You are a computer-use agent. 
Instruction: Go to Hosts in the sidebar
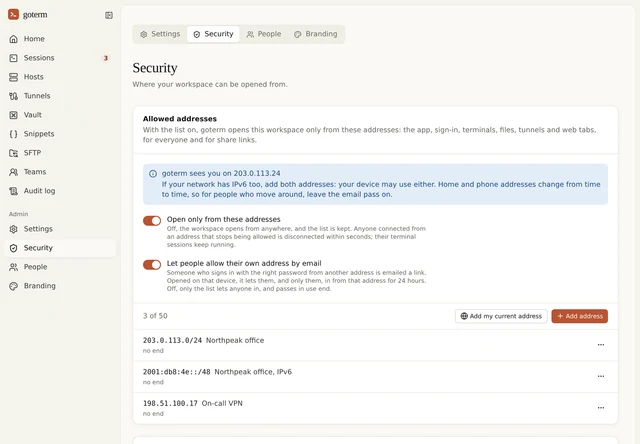click(60, 77)
